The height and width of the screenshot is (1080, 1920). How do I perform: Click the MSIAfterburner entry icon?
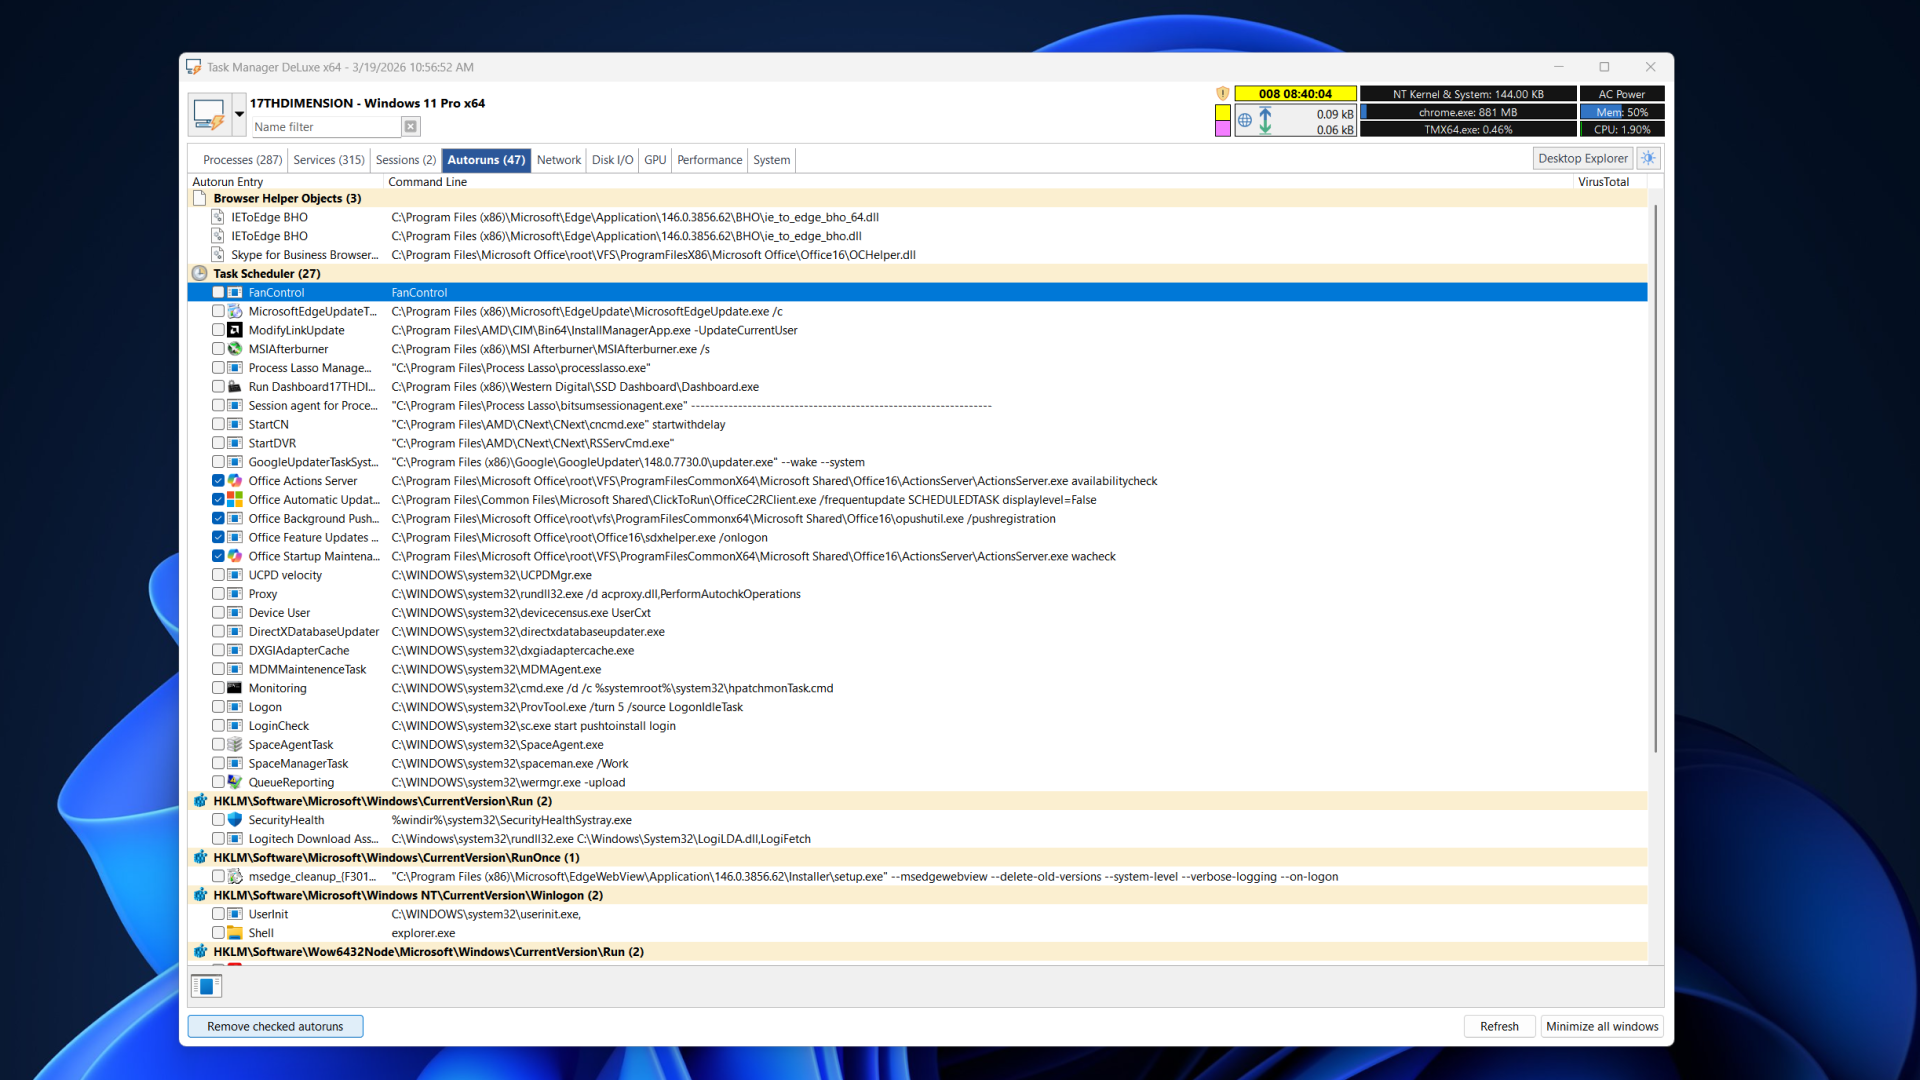[235, 349]
